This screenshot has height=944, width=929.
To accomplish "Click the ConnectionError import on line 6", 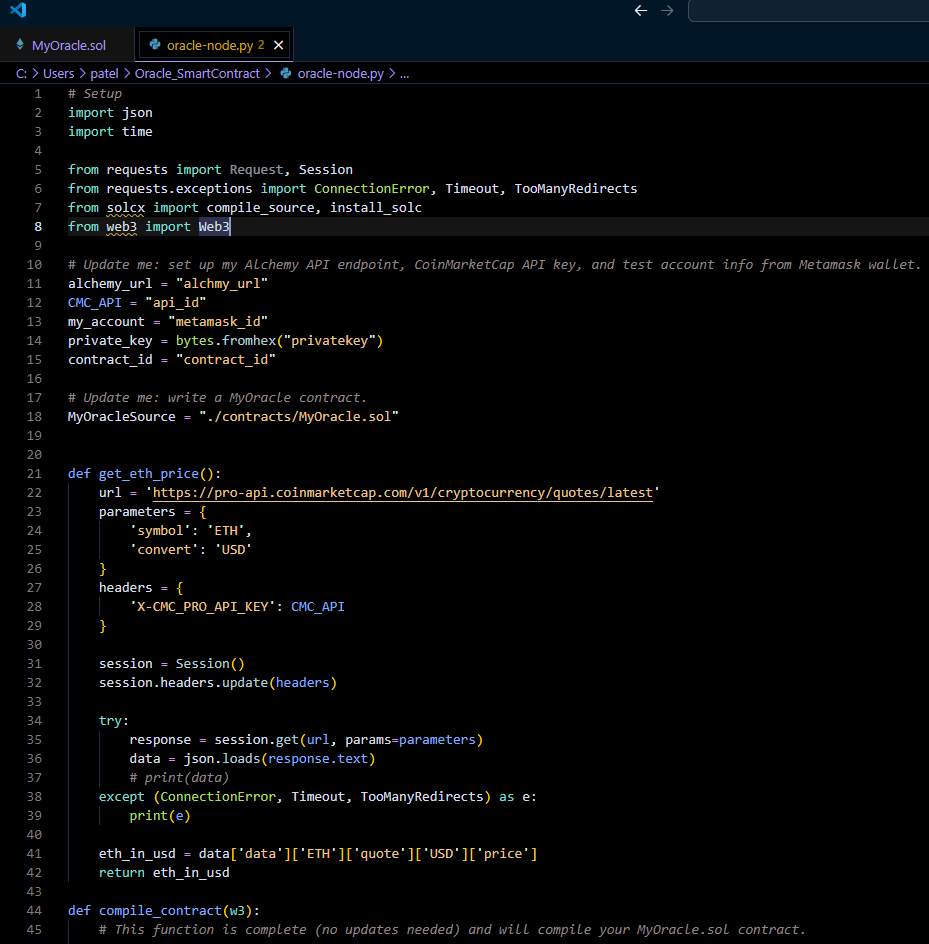I will coord(372,188).
